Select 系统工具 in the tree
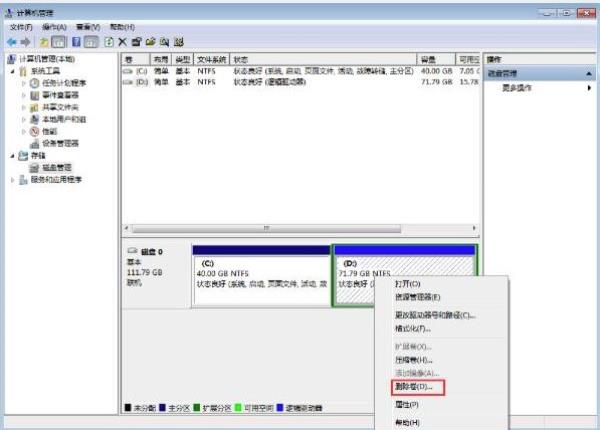Viewport: 600px width, 430px height. point(45,71)
